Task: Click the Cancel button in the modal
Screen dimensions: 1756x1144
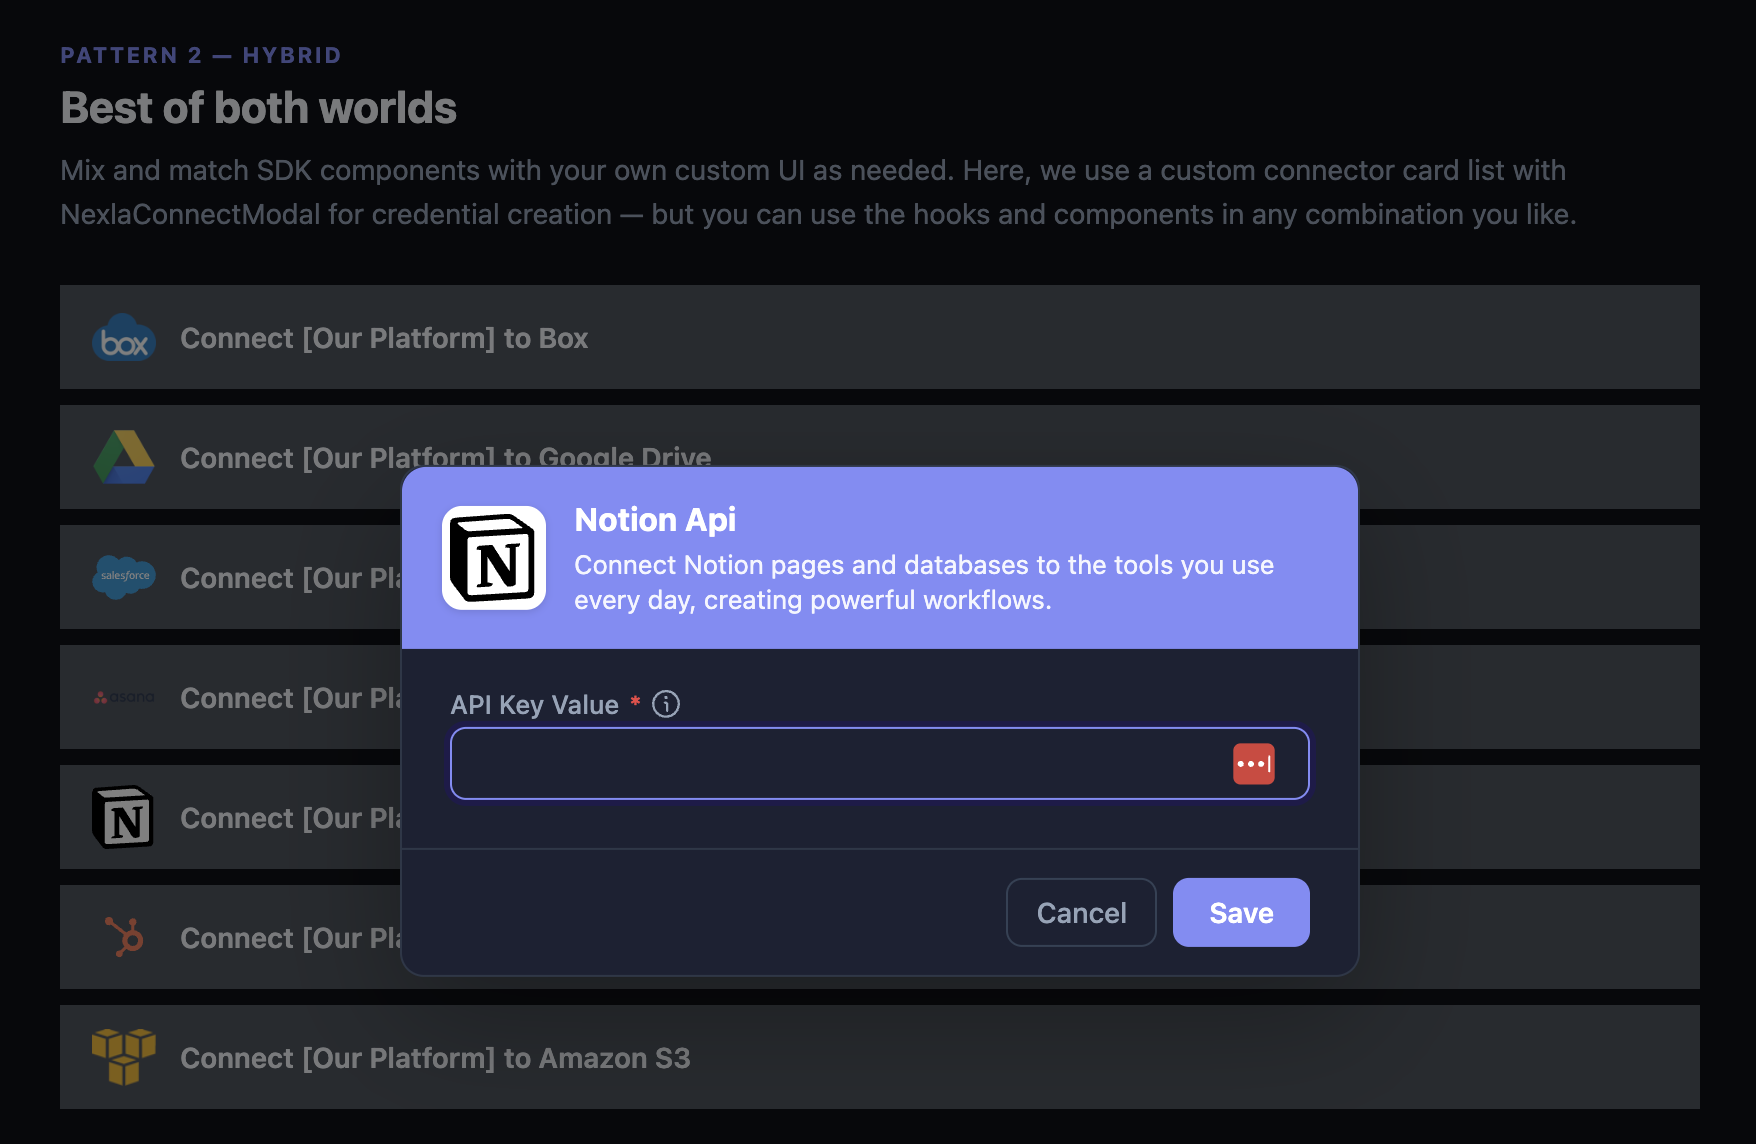Action: (x=1080, y=912)
